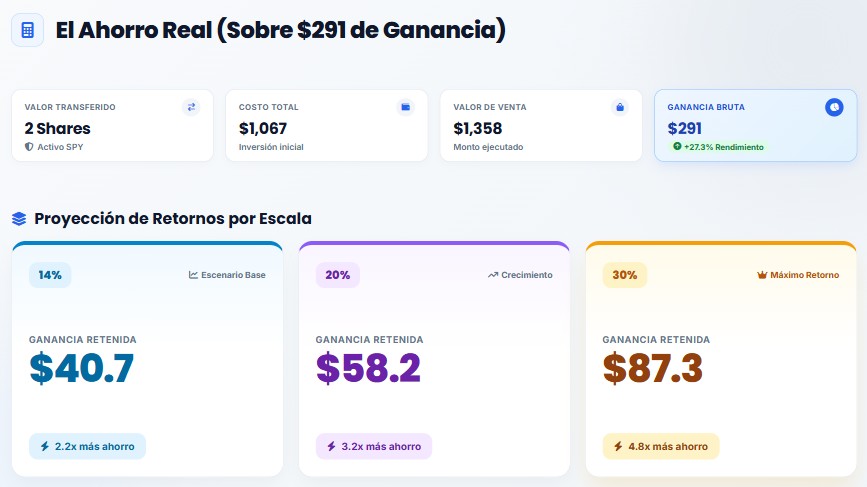Click the chart icon beside Escenario Base
This screenshot has width=867, height=487.
(193, 275)
